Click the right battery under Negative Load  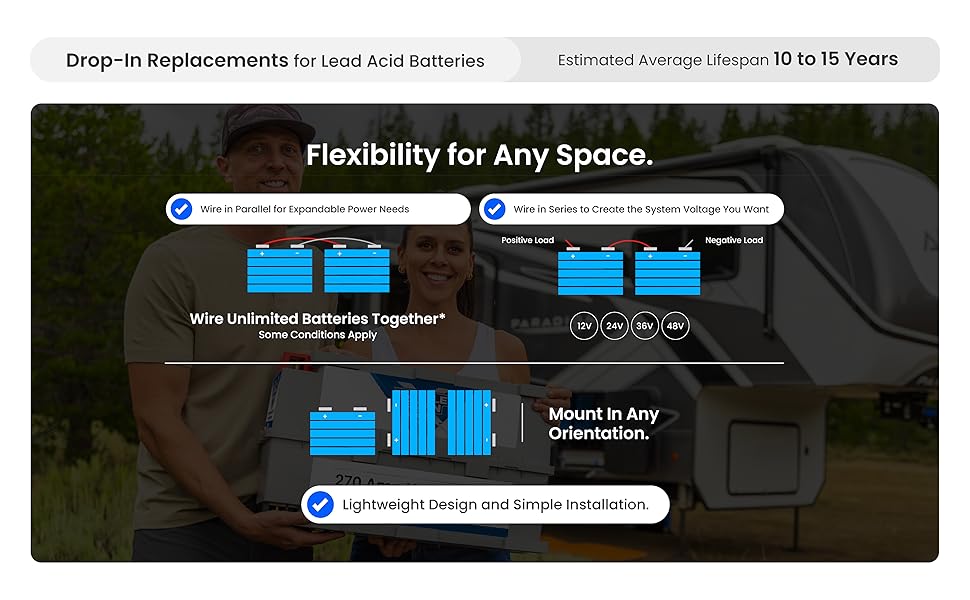(x=668, y=272)
